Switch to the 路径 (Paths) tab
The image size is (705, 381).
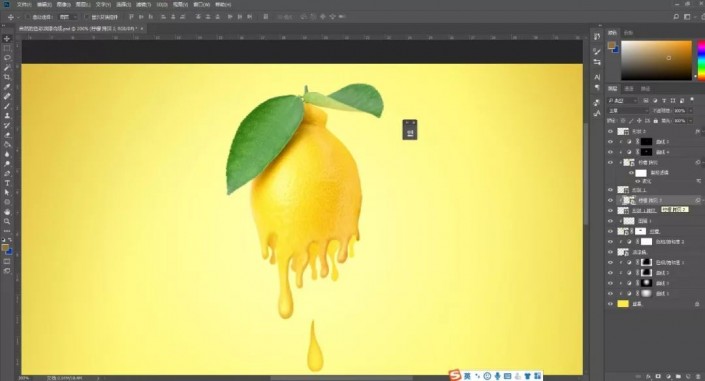pyautogui.click(x=646, y=89)
